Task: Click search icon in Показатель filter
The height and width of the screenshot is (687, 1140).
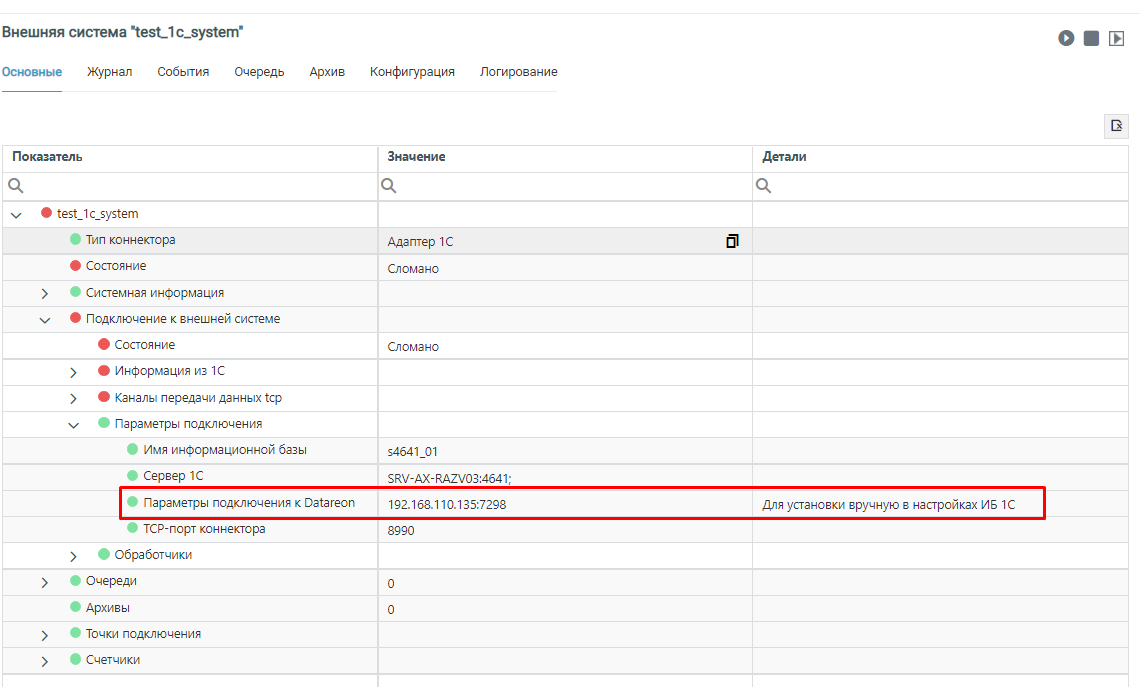Action: pos(15,186)
